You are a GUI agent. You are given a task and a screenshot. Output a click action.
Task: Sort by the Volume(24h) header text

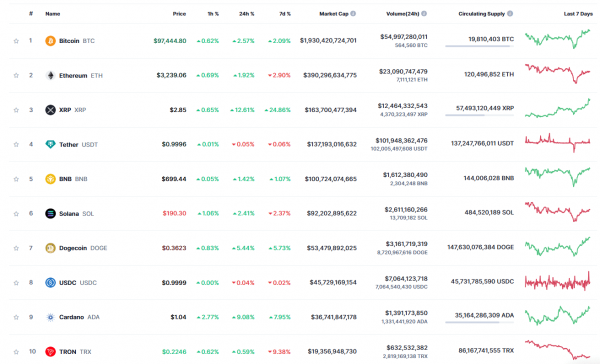coord(403,14)
